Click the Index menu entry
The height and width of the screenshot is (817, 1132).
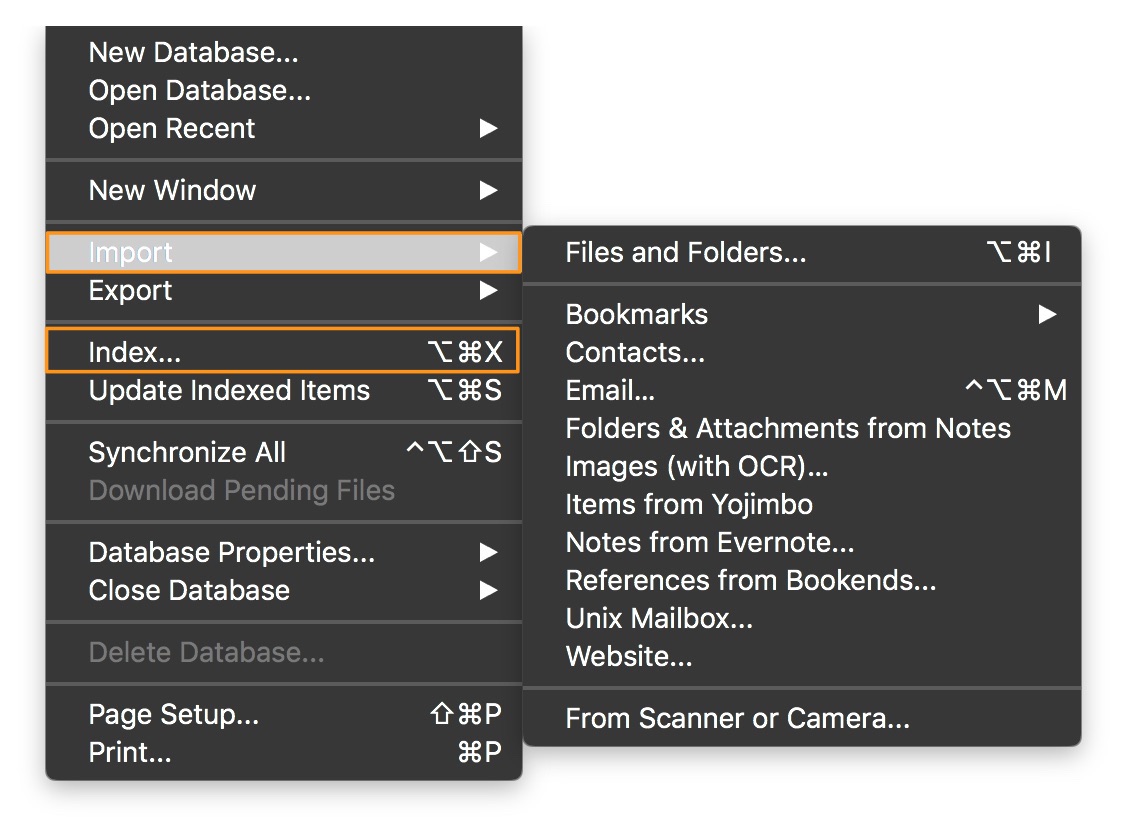135,352
